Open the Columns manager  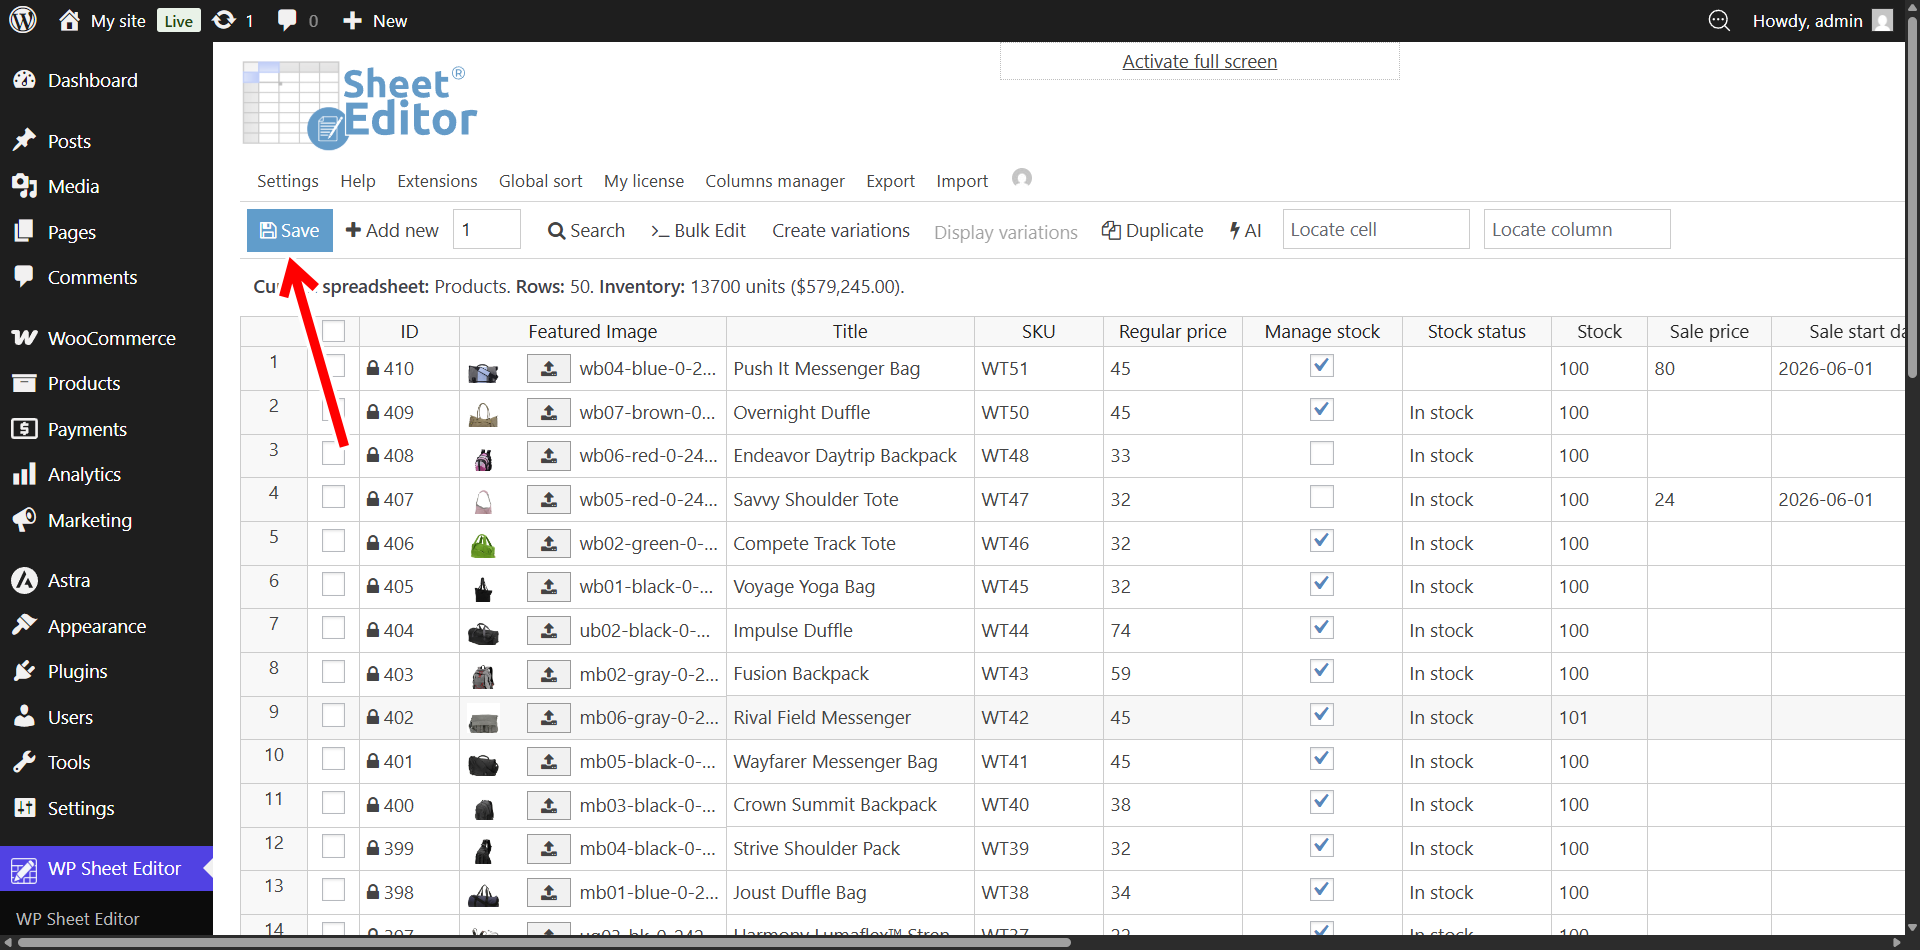(775, 181)
